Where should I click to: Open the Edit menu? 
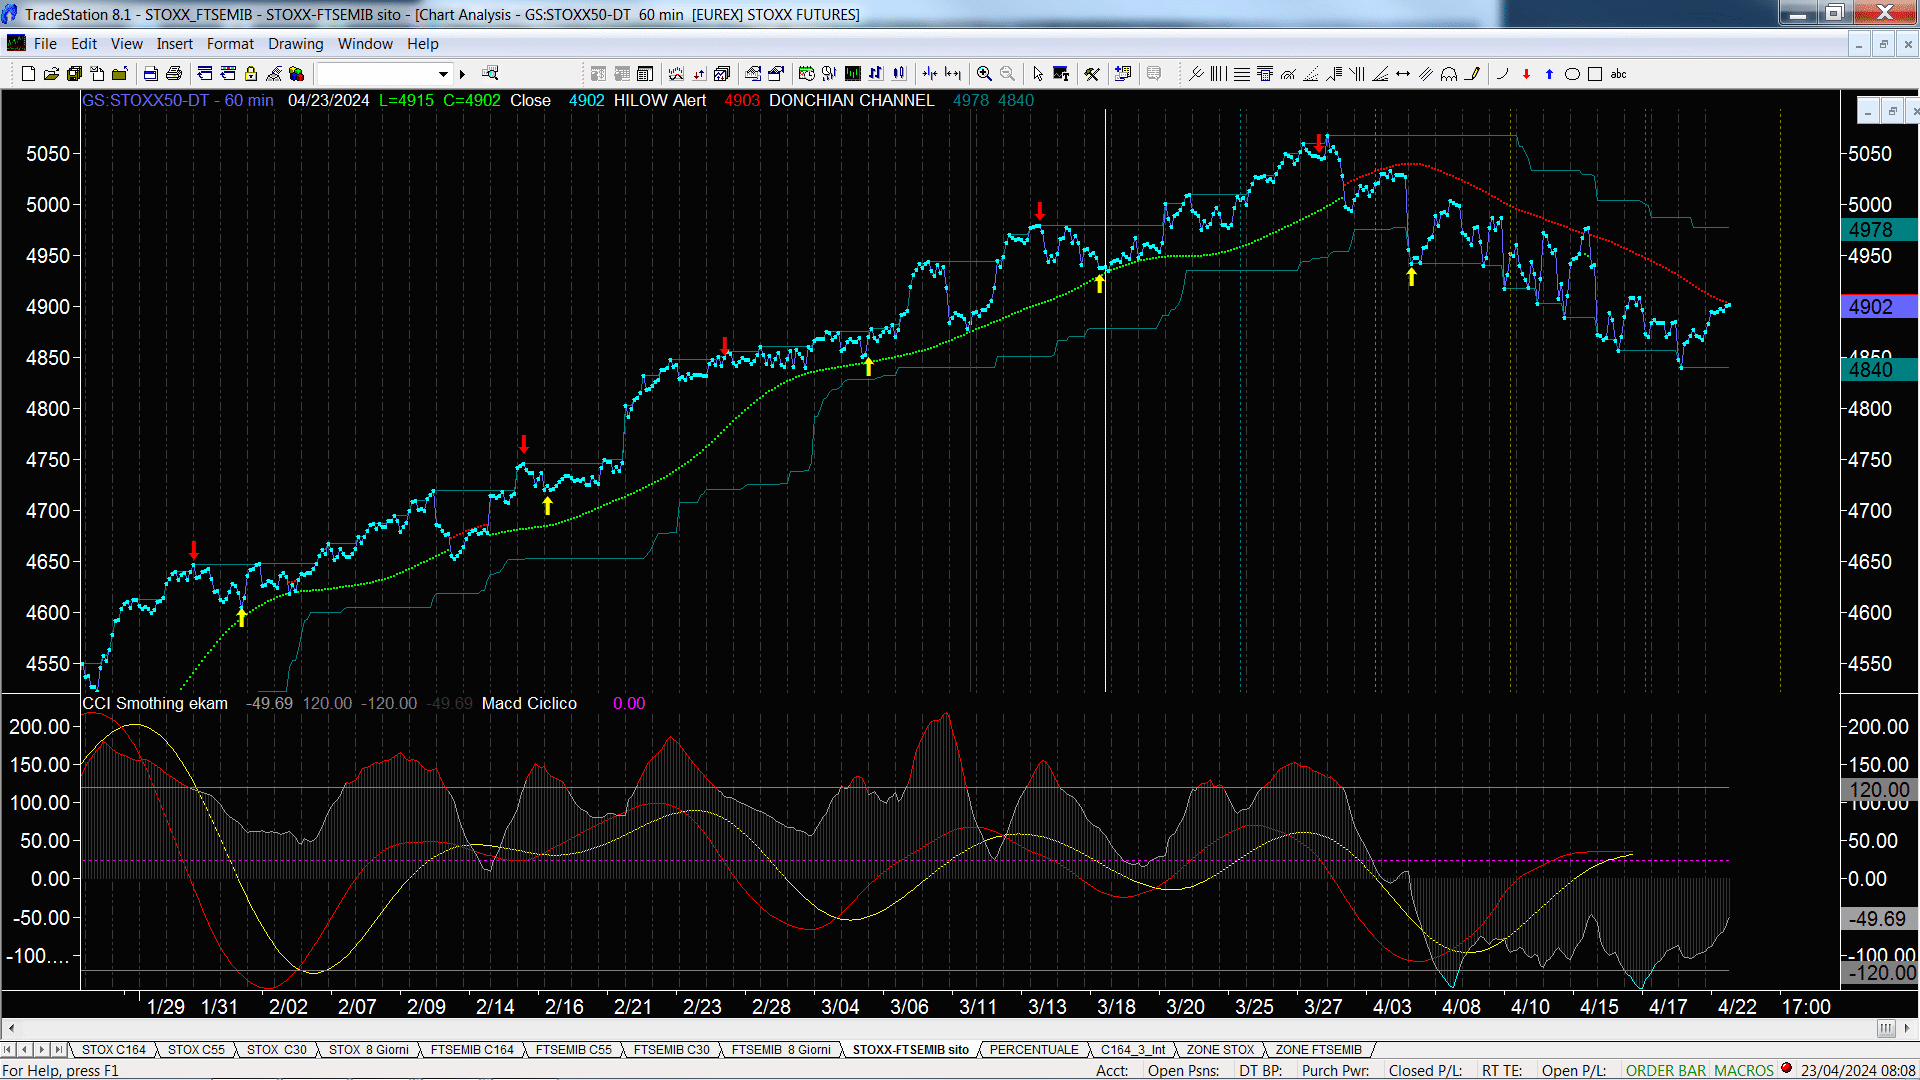pyautogui.click(x=84, y=44)
